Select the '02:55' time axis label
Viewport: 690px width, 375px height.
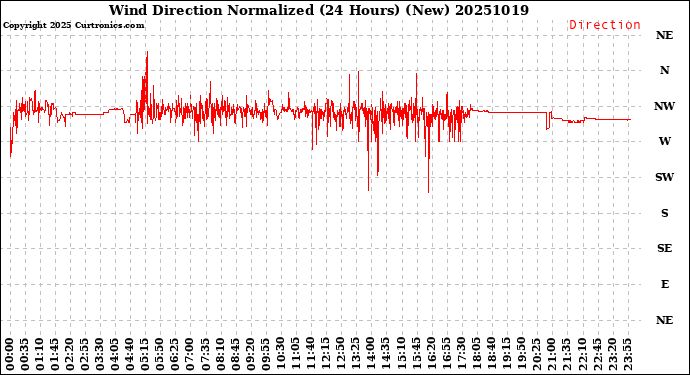pyautogui.click(x=85, y=355)
